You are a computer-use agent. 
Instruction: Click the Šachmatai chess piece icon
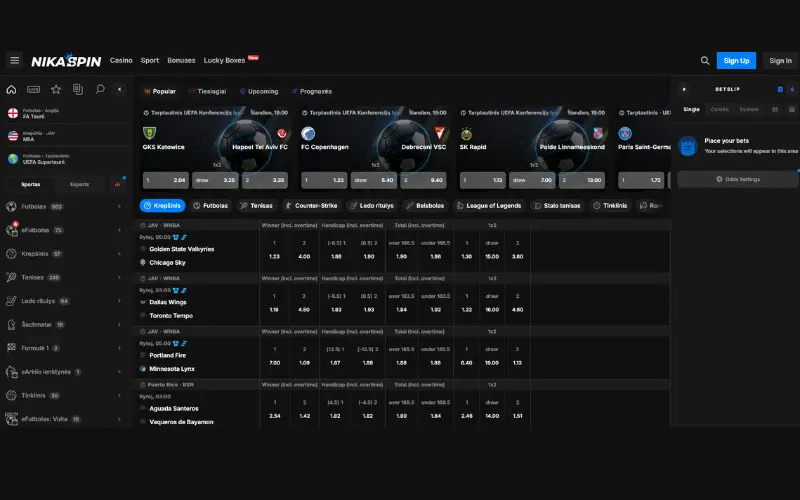[11, 324]
